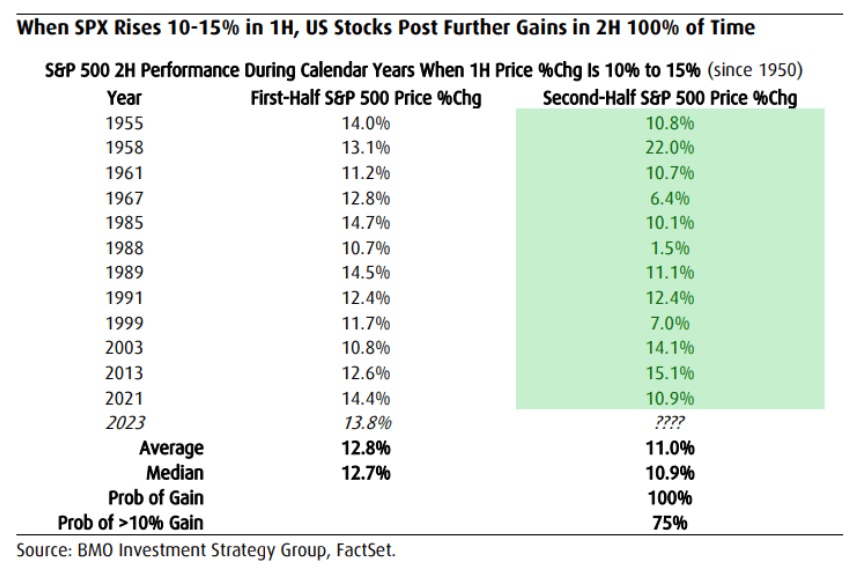Click the "Median" row label
The image size is (857, 570).
pyautogui.click(x=175, y=473)
